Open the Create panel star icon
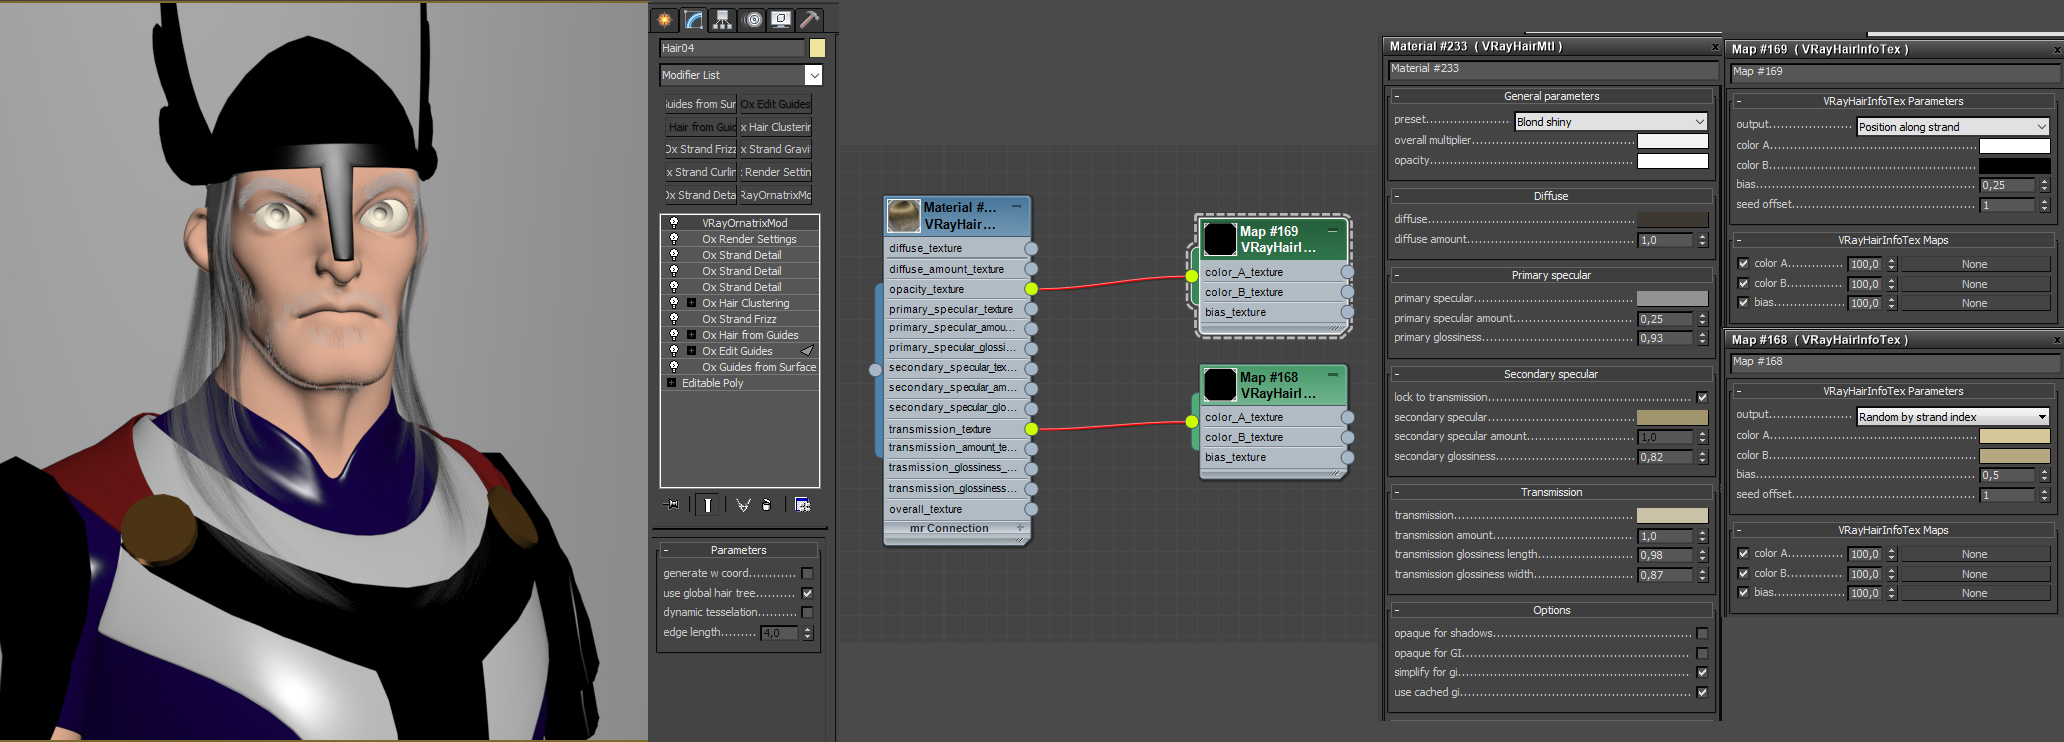Screen dimensions: 2064x742 pyautogui.click(x=665, y=20)
